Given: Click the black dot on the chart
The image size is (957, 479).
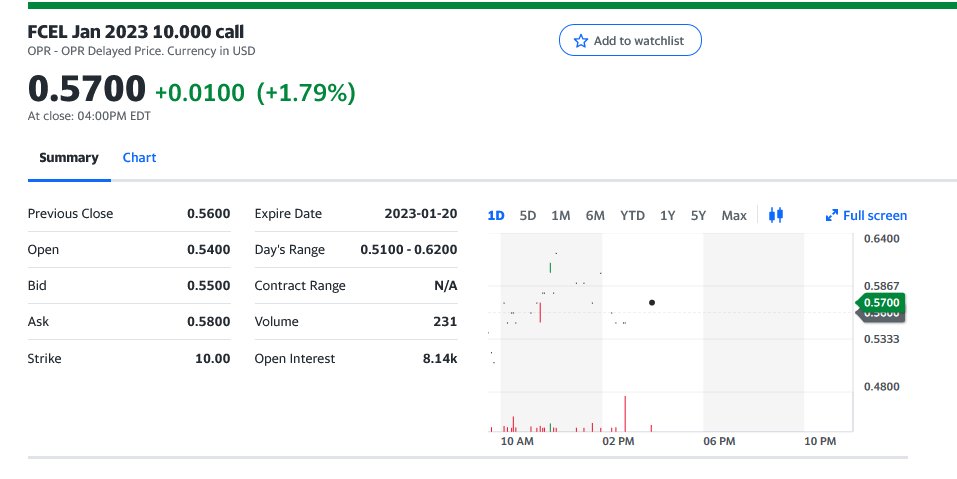Looking at the screenshot, I should click(x=652, y=303).
